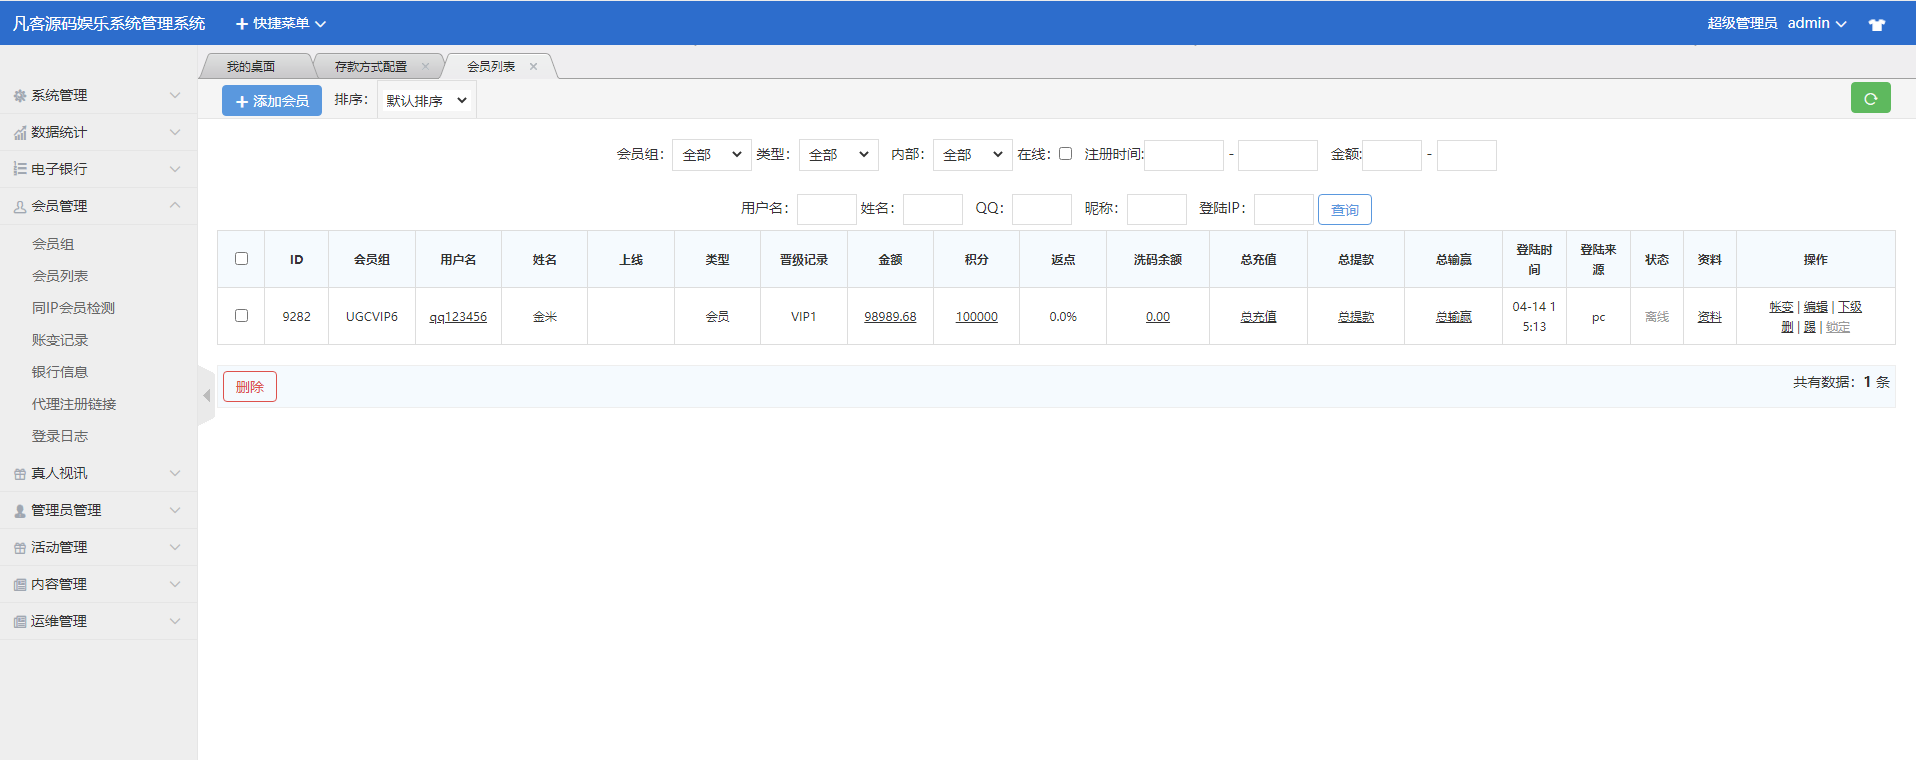
Task: Open the username link qq123456
Action: [458, 317]
